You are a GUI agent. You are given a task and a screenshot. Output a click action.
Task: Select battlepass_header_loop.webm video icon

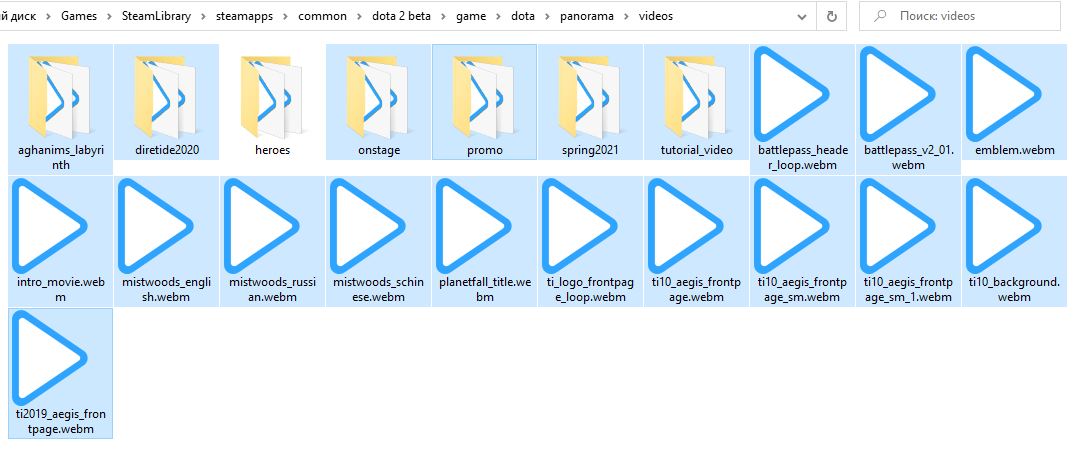point(792,94)
